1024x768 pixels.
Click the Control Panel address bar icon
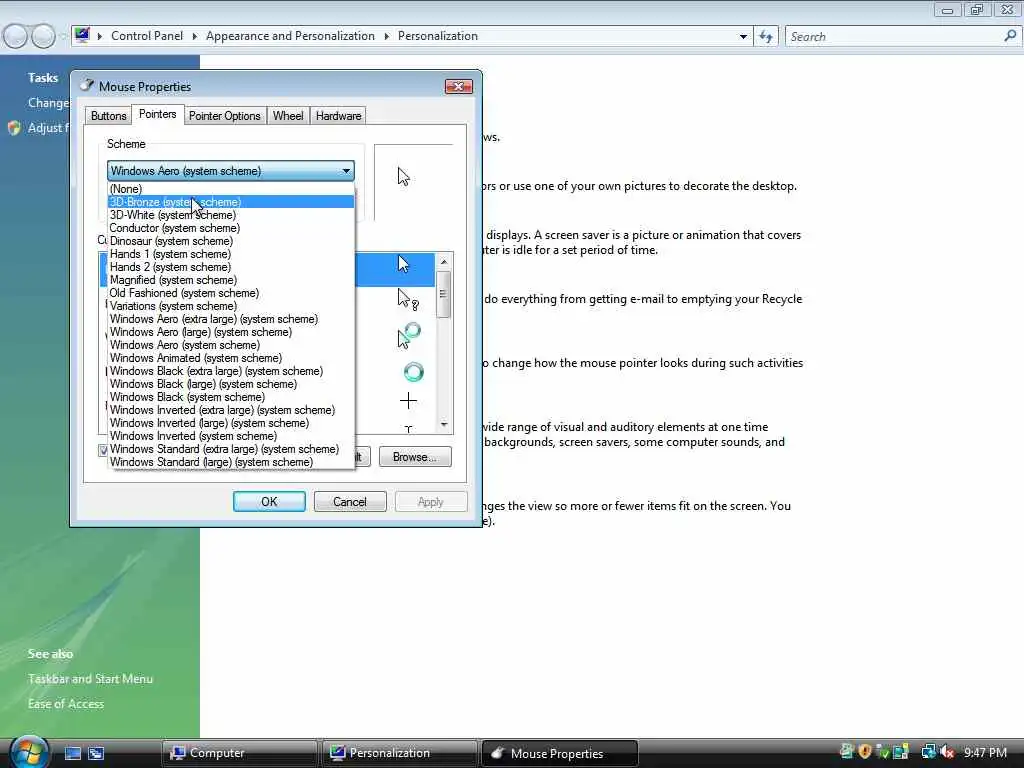click(x=82, y=35)
